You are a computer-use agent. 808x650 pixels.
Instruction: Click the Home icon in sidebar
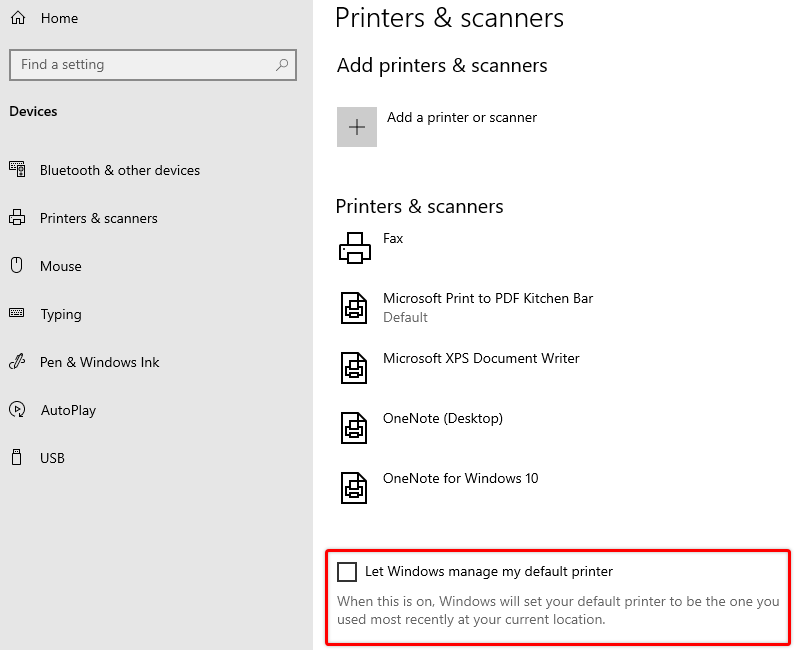[18, 18]
